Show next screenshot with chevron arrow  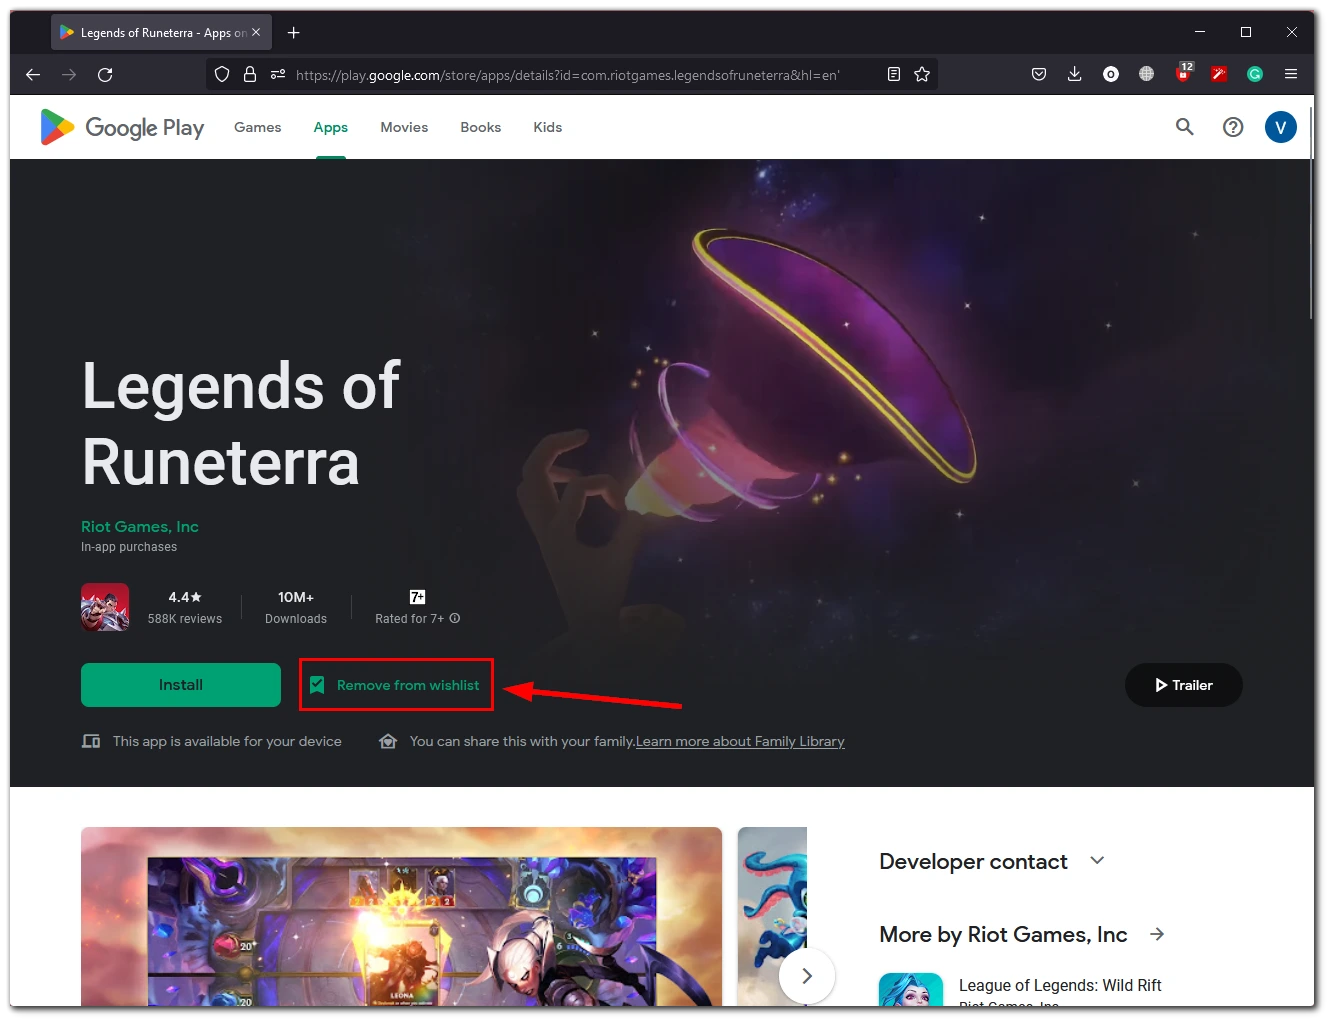(x=807, y=975)
